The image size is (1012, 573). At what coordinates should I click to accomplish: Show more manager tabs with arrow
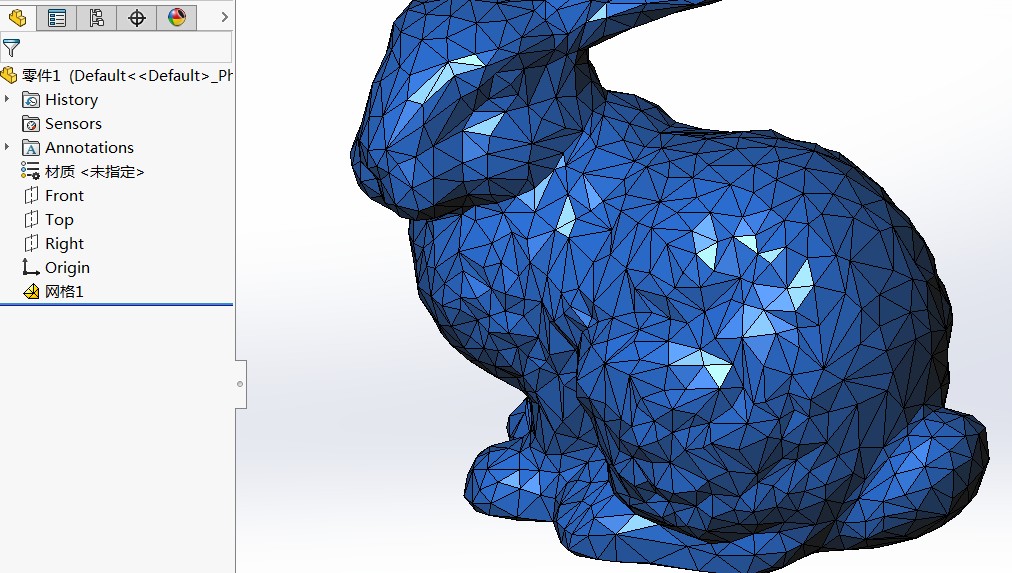point(224,17)
